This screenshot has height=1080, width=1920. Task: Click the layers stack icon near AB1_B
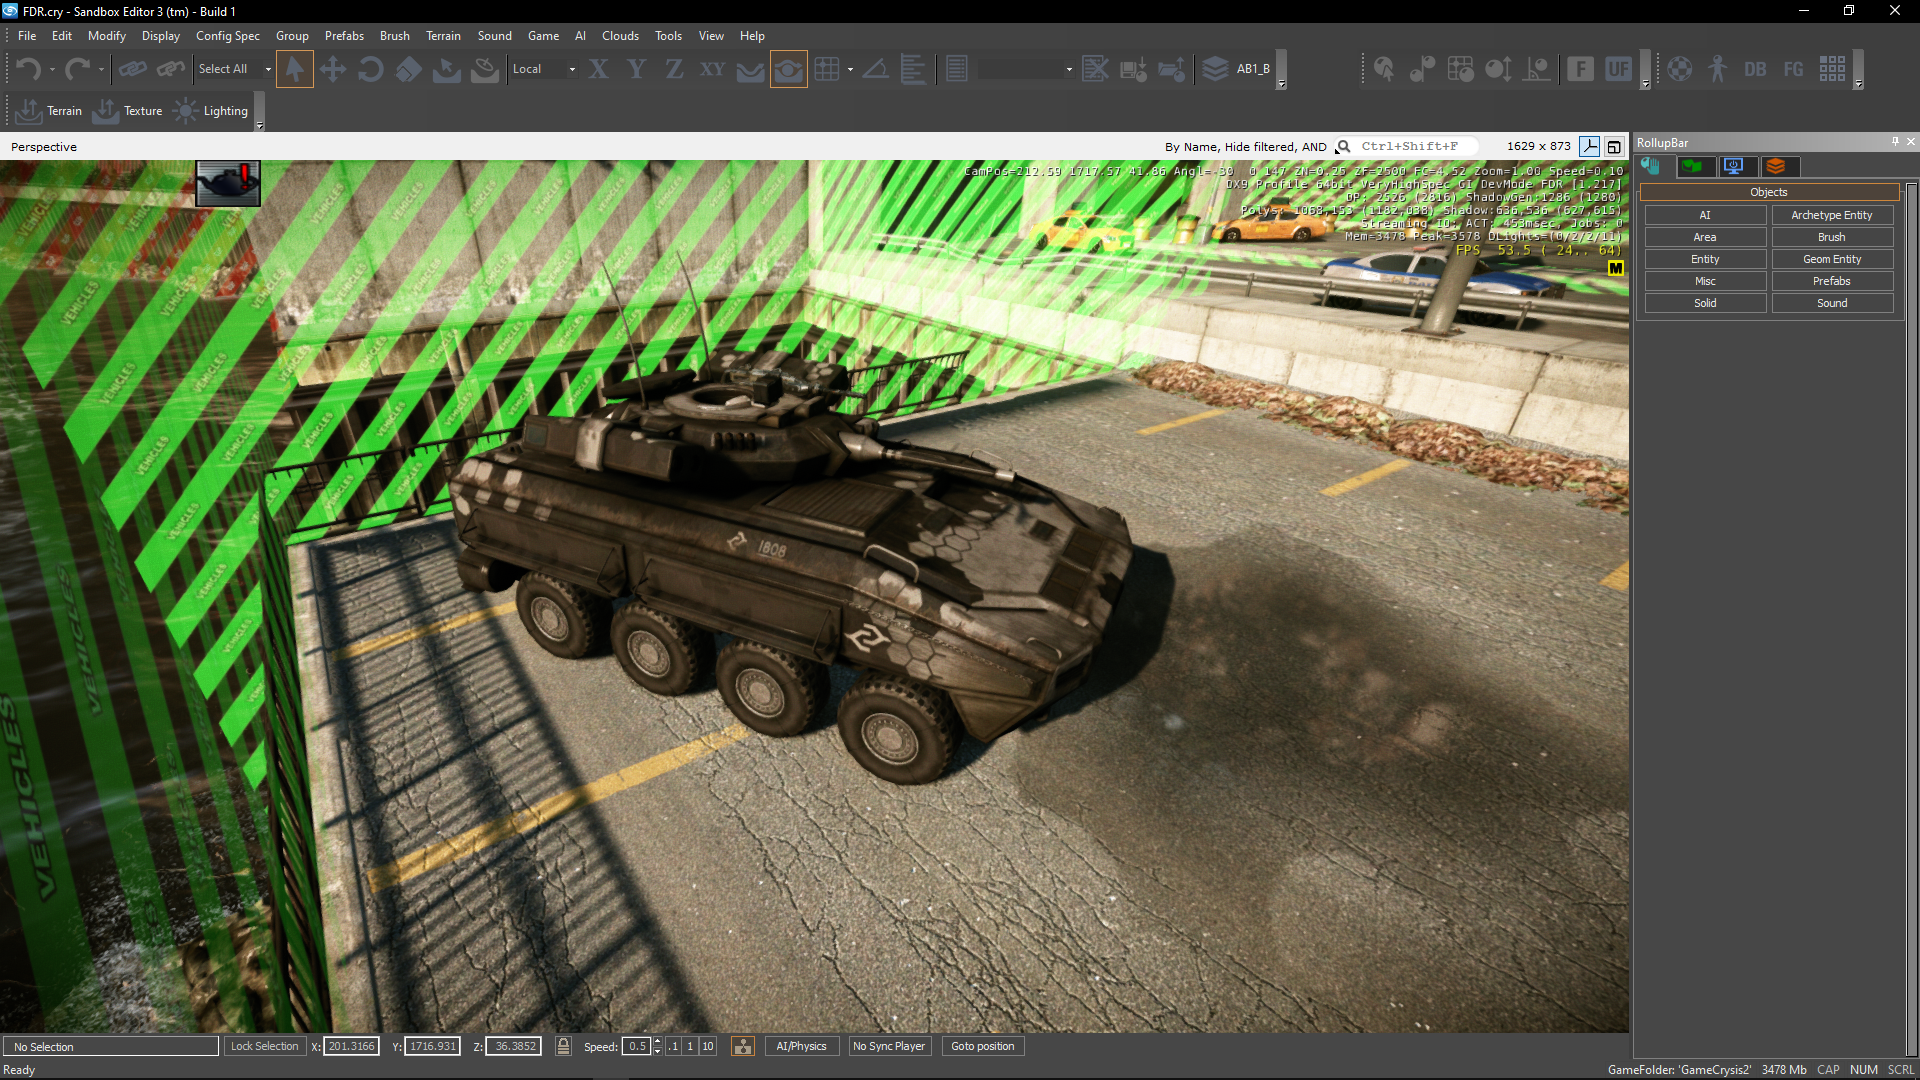(1215, 69)
